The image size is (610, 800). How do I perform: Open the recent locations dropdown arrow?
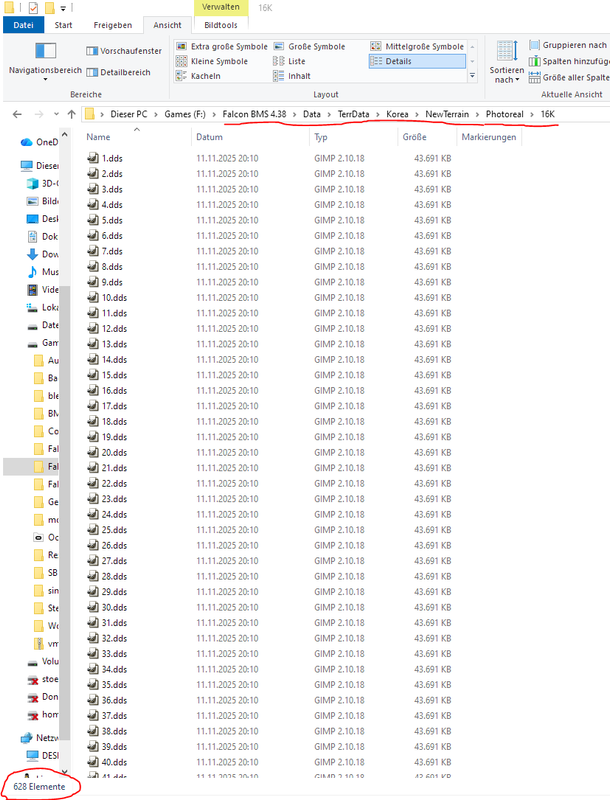(56, 114)
